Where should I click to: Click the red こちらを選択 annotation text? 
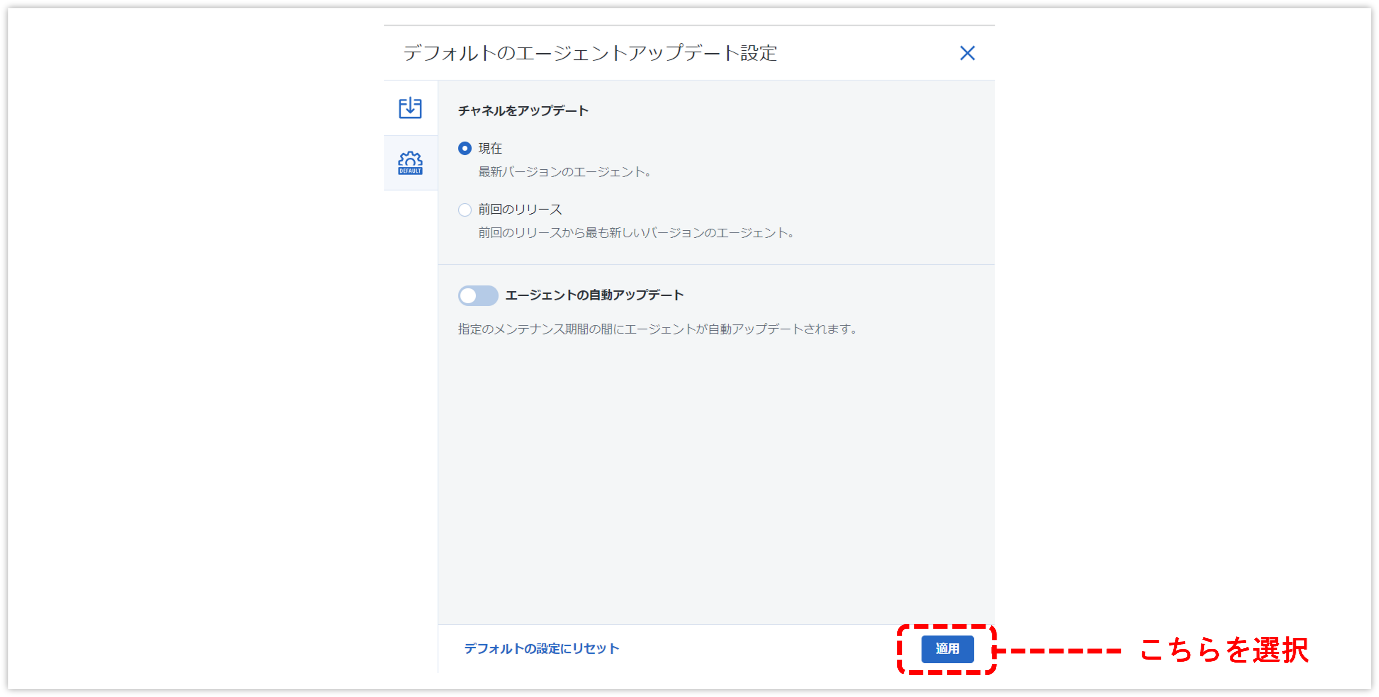click(1224, 650)
